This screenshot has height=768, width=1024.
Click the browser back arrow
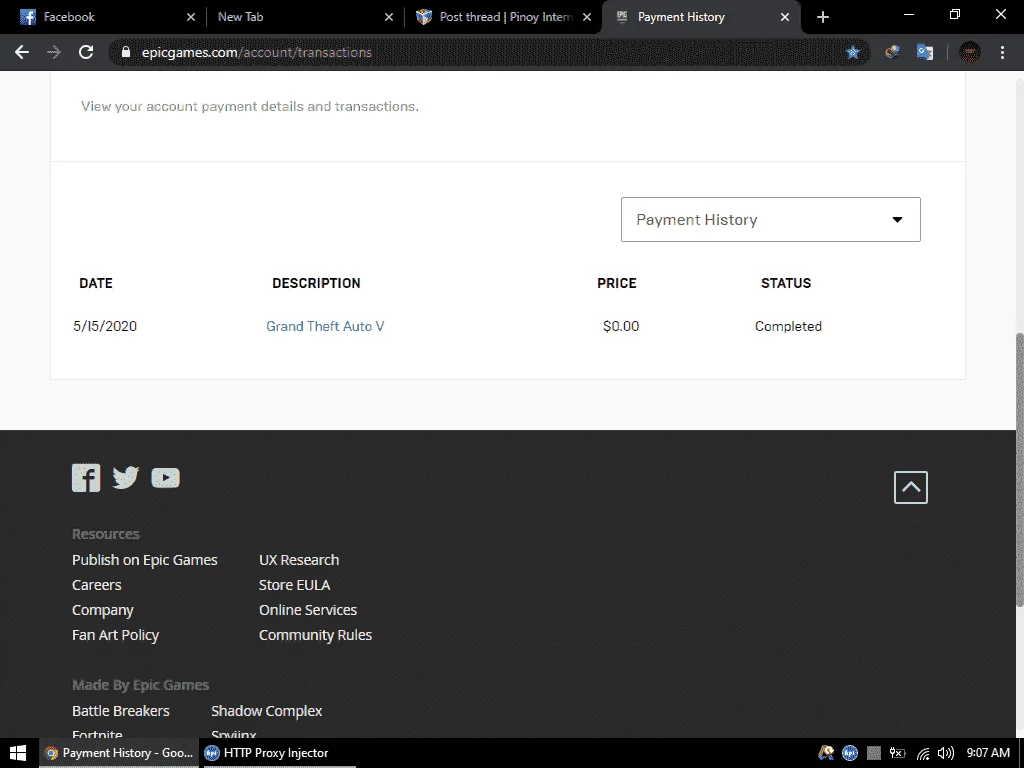22,52
